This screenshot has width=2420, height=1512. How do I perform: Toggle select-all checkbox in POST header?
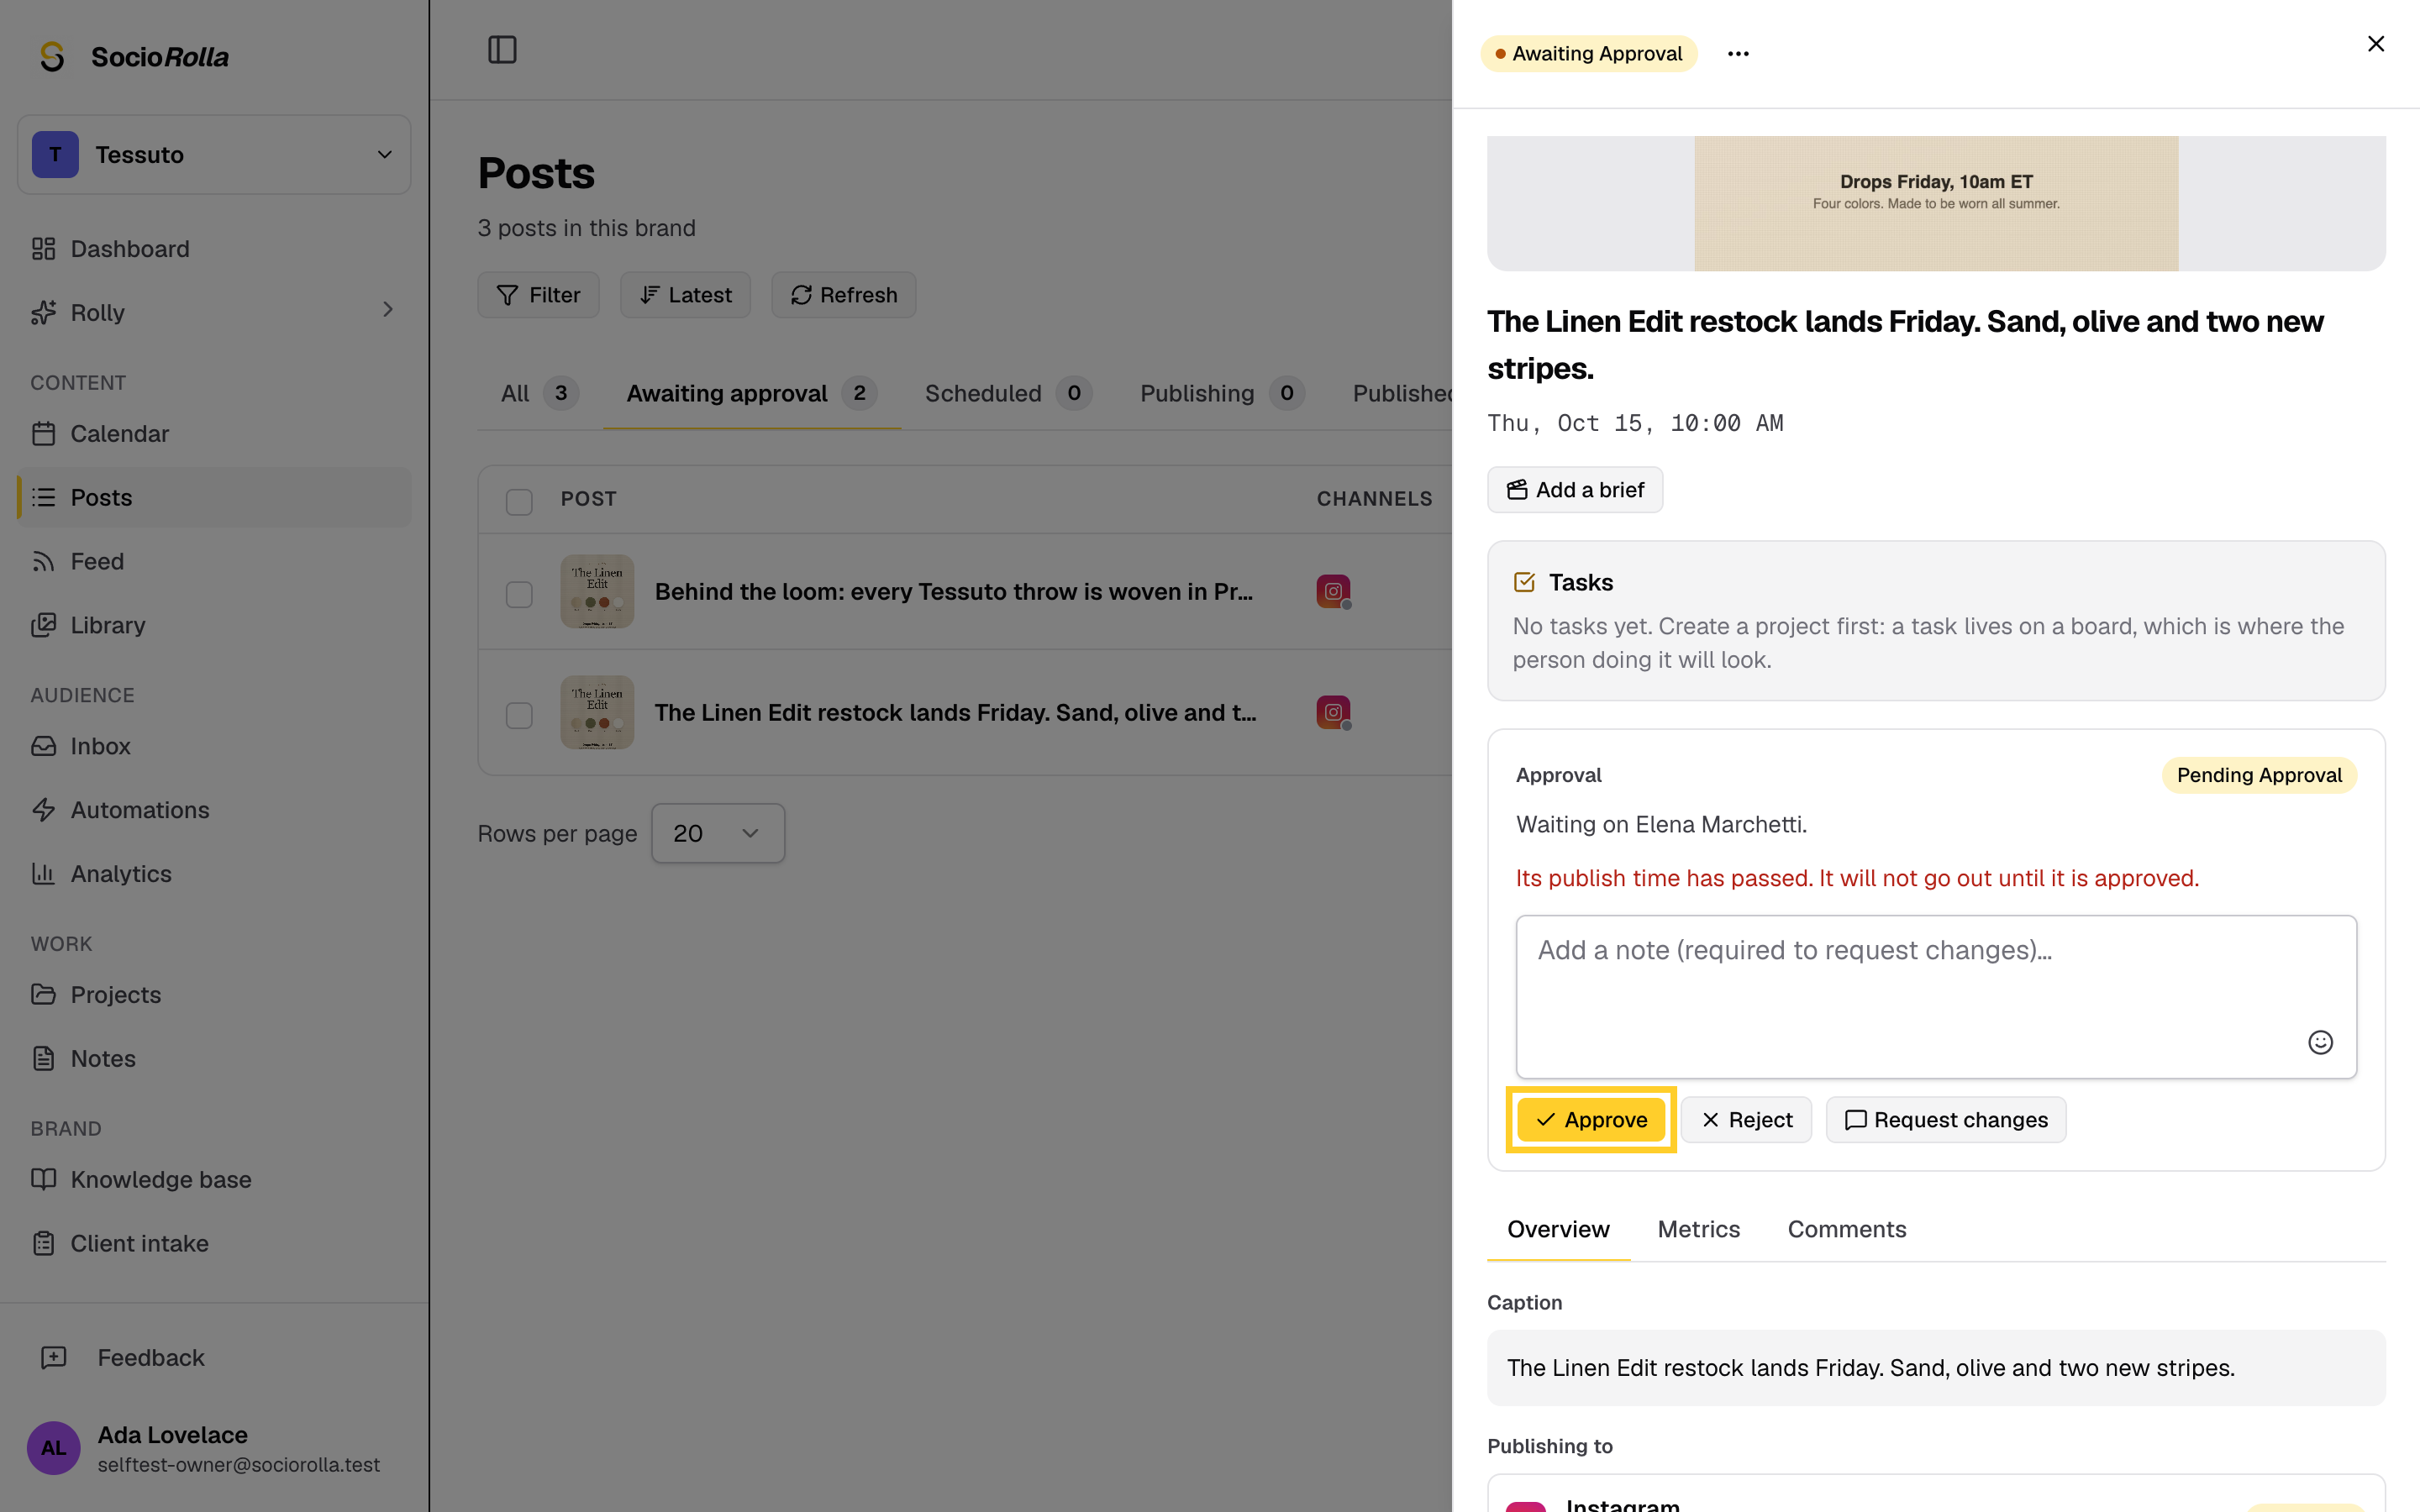tap(519, 501)
